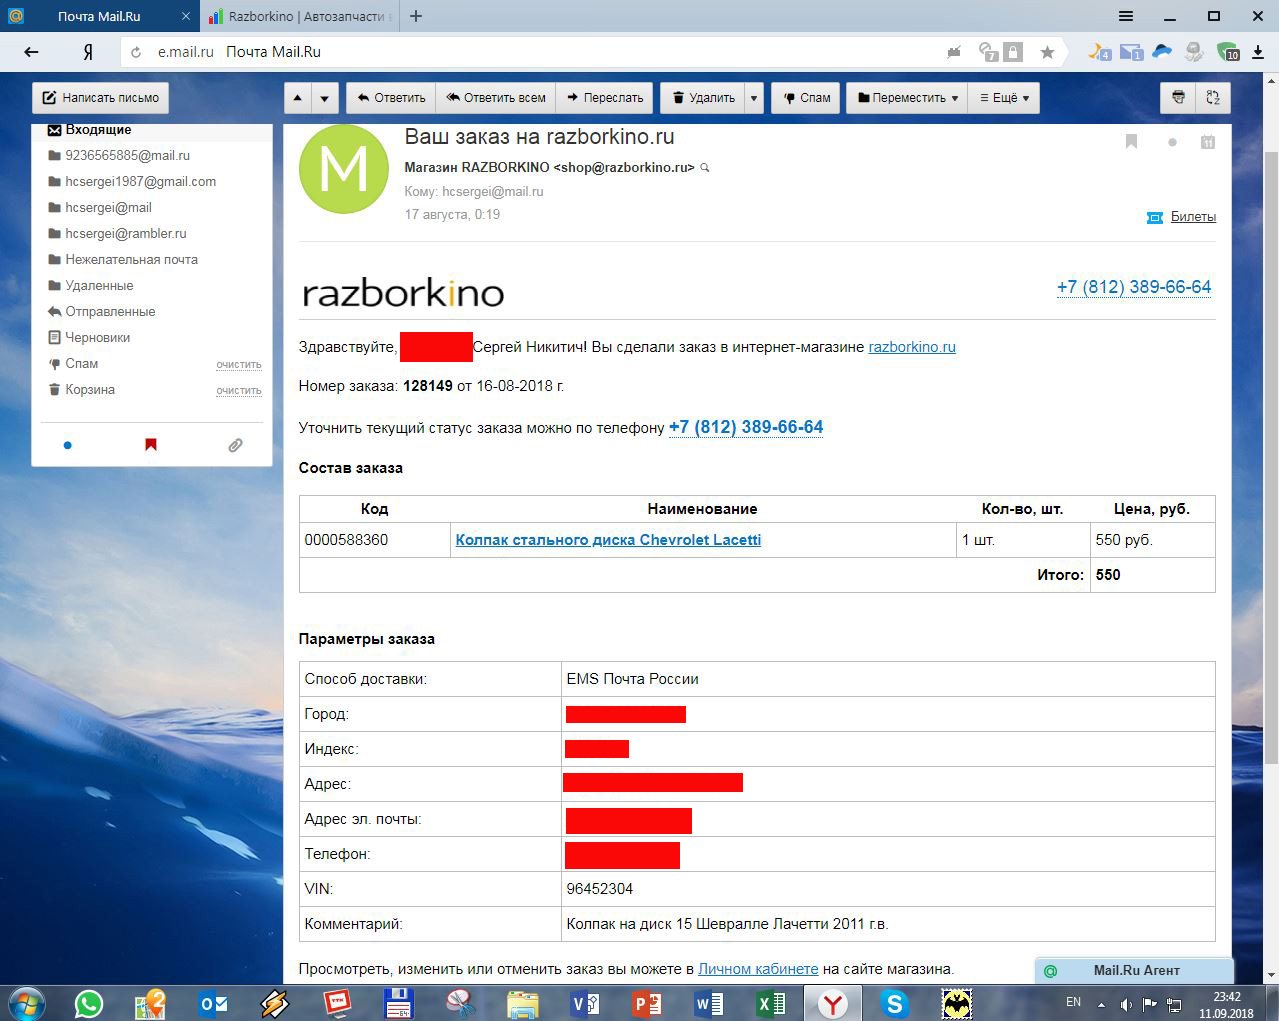The image size is (1279, 1021).
Task: Open the Билеты link
Action: click(1193, 217)
